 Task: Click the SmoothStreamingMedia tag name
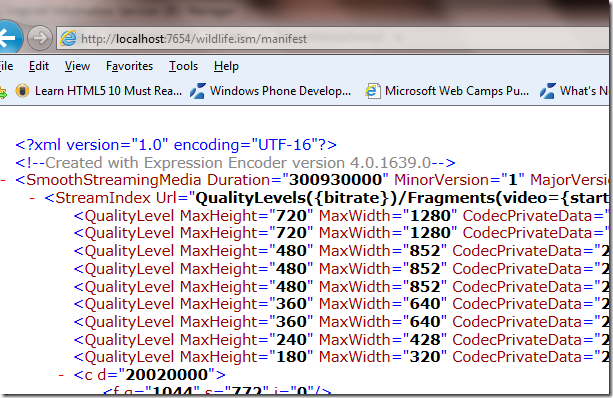tap(113, 180)
